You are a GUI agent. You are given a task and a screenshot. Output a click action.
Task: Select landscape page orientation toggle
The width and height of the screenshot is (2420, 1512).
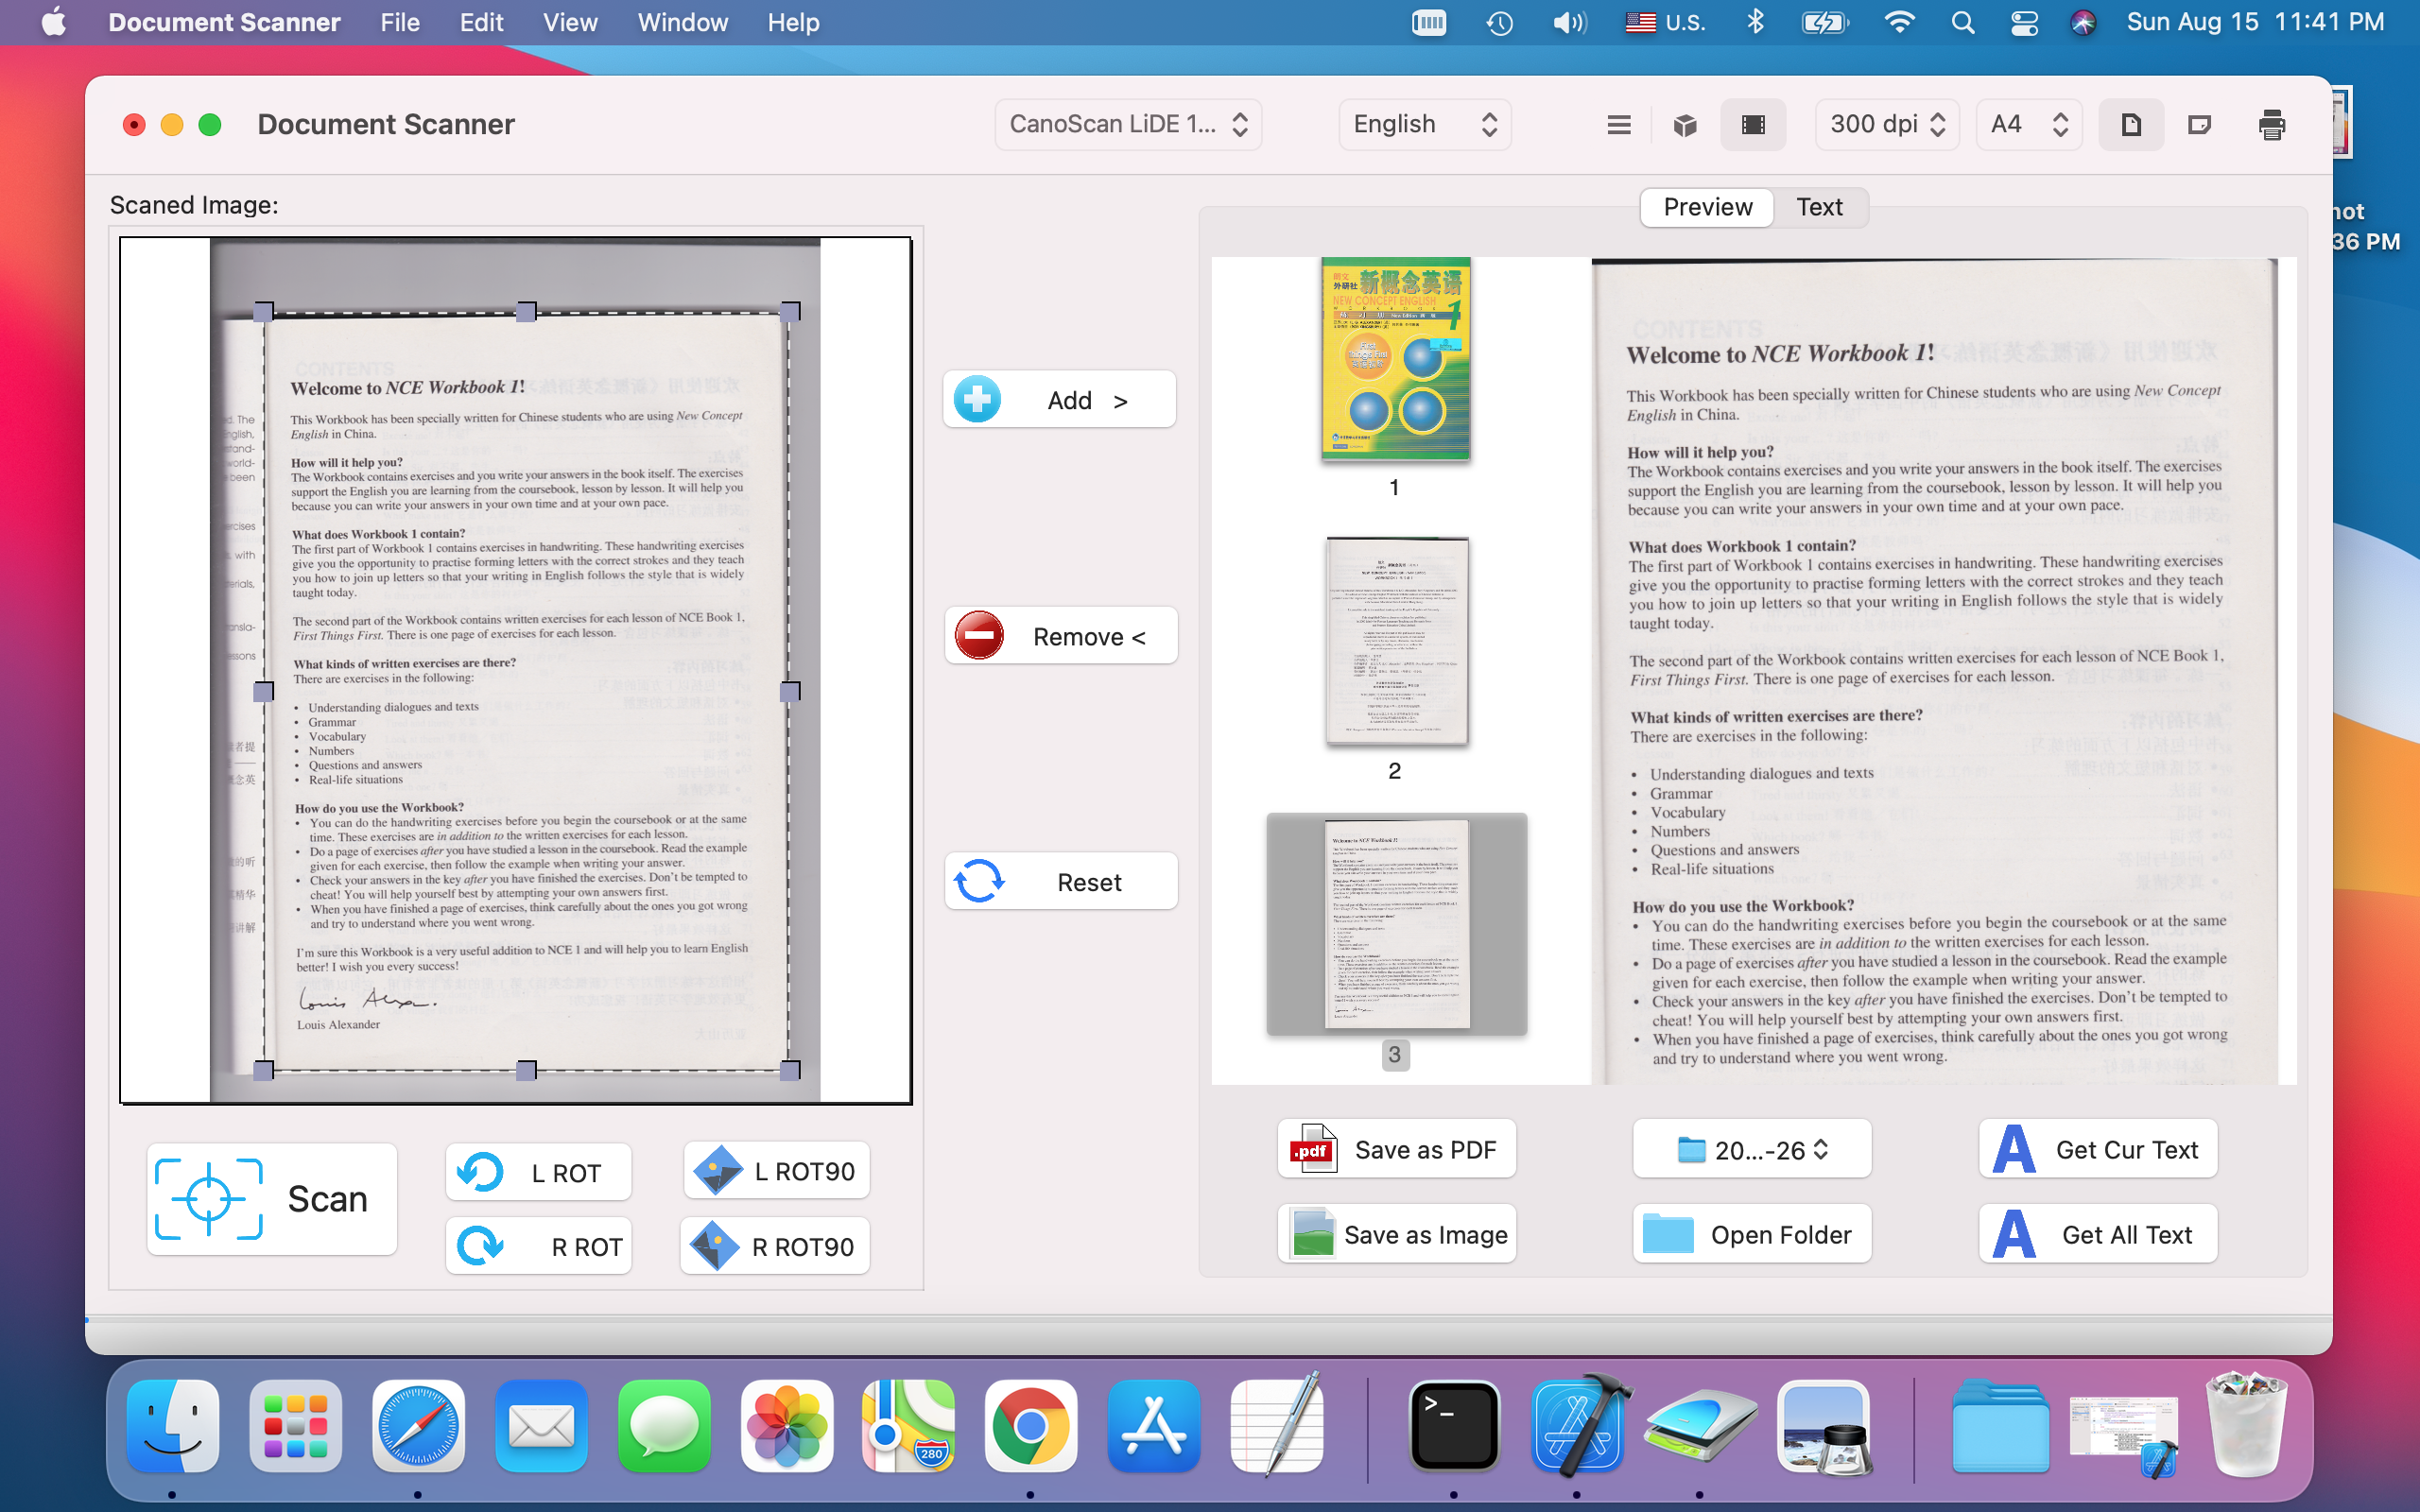(2199, 124)
